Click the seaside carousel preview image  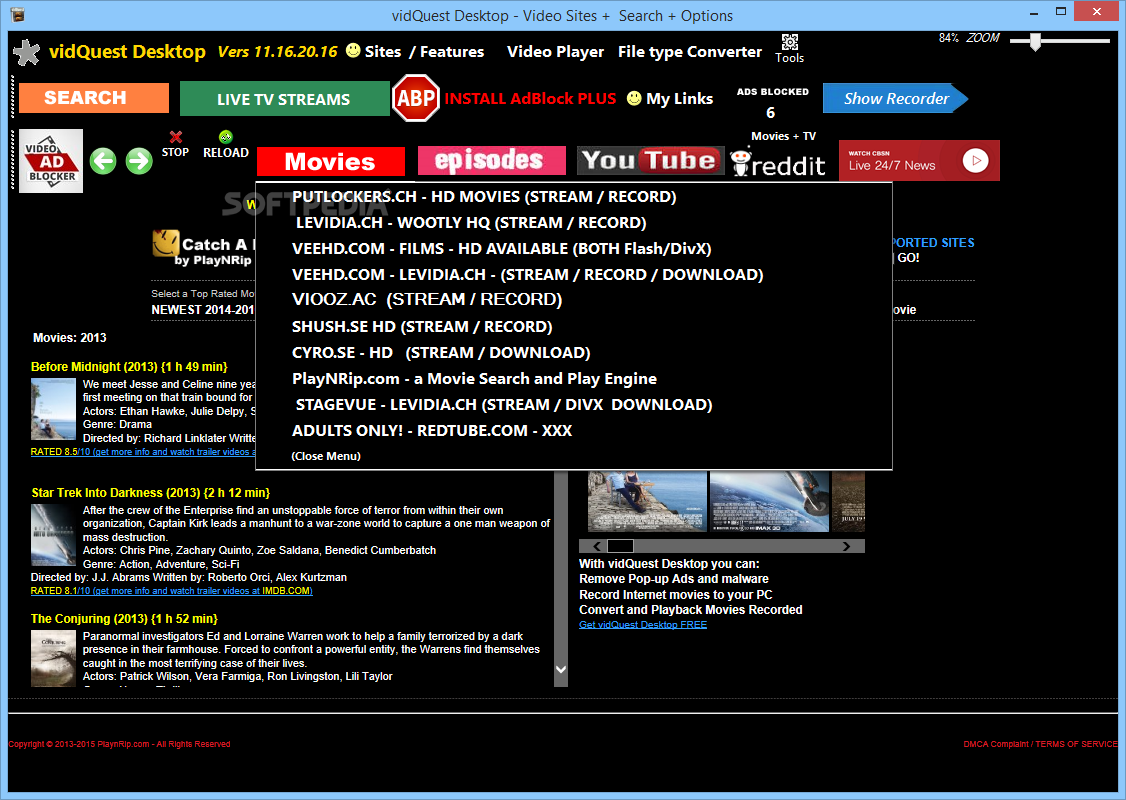(647, 501)
